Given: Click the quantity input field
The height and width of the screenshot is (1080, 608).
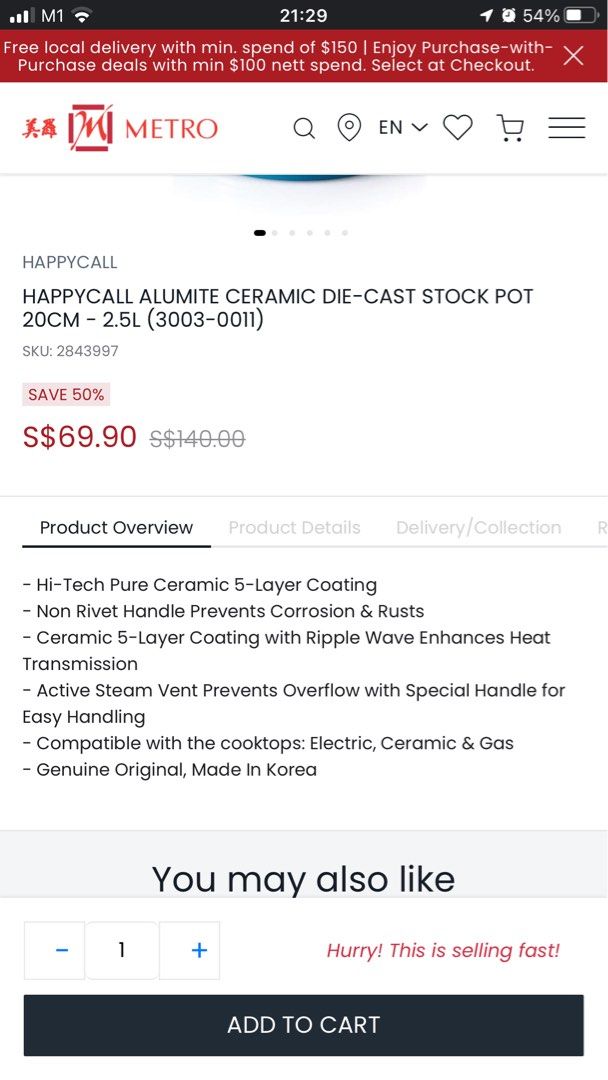Looking at the screenshot, I should pyautogui.click(x=121, y=950).
